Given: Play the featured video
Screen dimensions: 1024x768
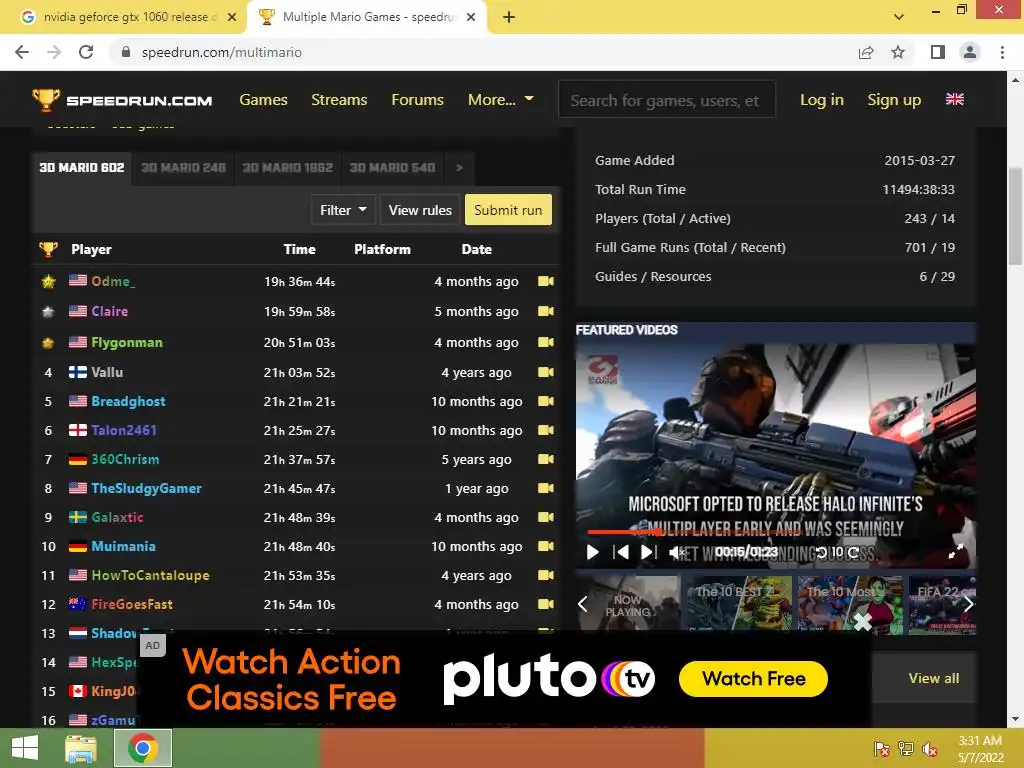Looking at the screenshot, I should tap(592, 552).
